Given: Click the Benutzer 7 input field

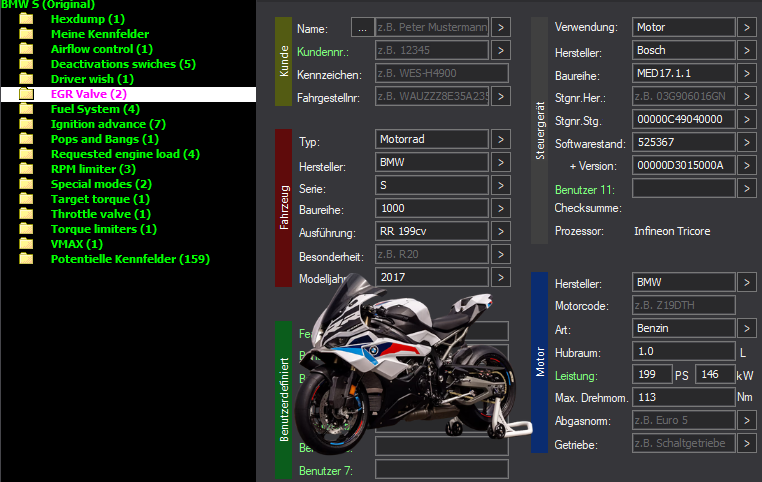Looking at the screenshot, I should pyautogui.click(x=442, y=469).
